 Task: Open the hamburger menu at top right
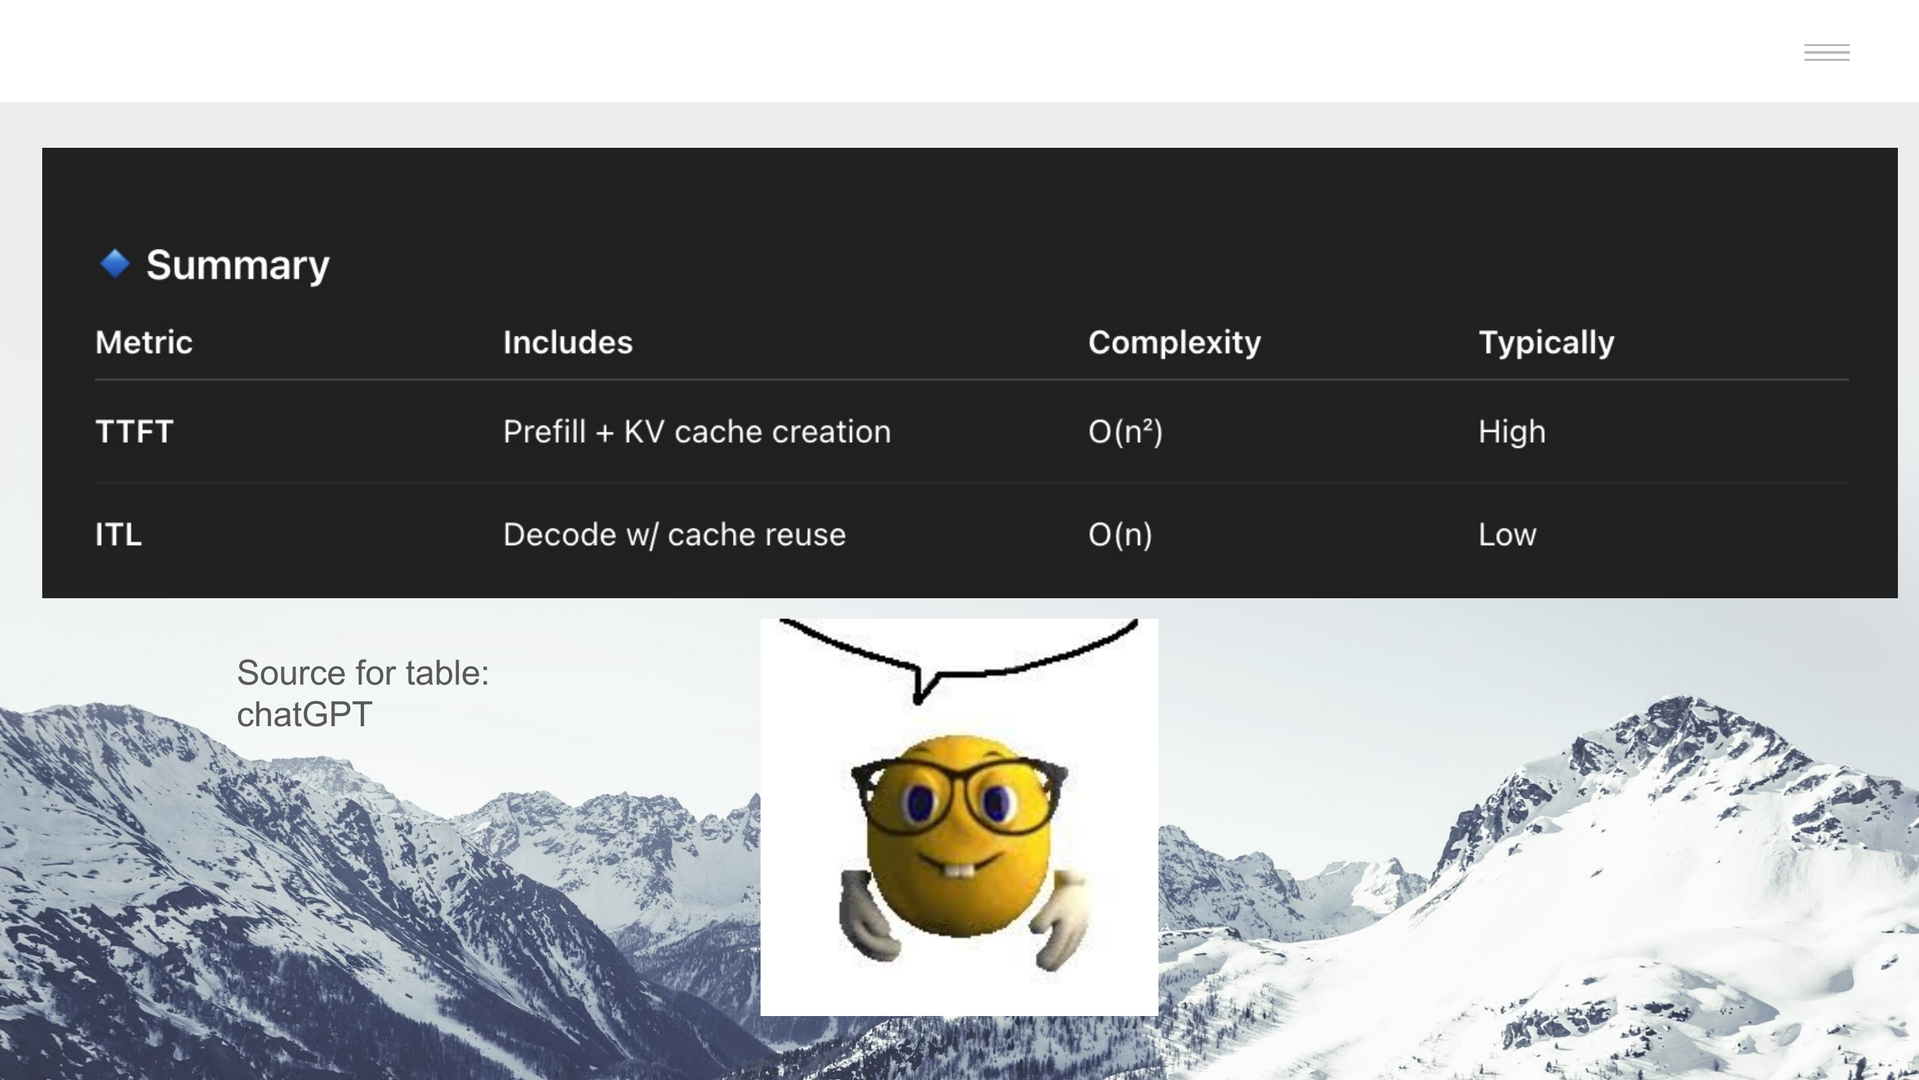point(1826,53)
